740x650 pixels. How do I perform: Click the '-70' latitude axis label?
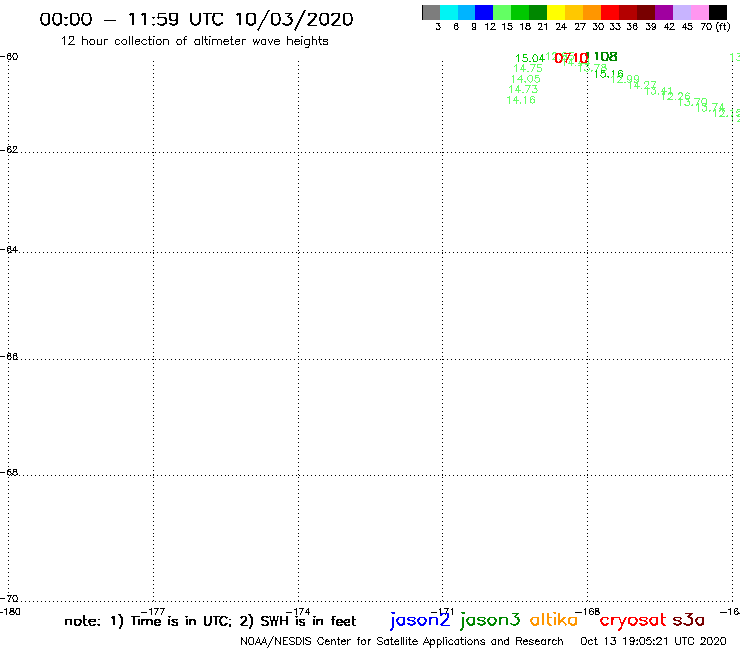[9, 599]
